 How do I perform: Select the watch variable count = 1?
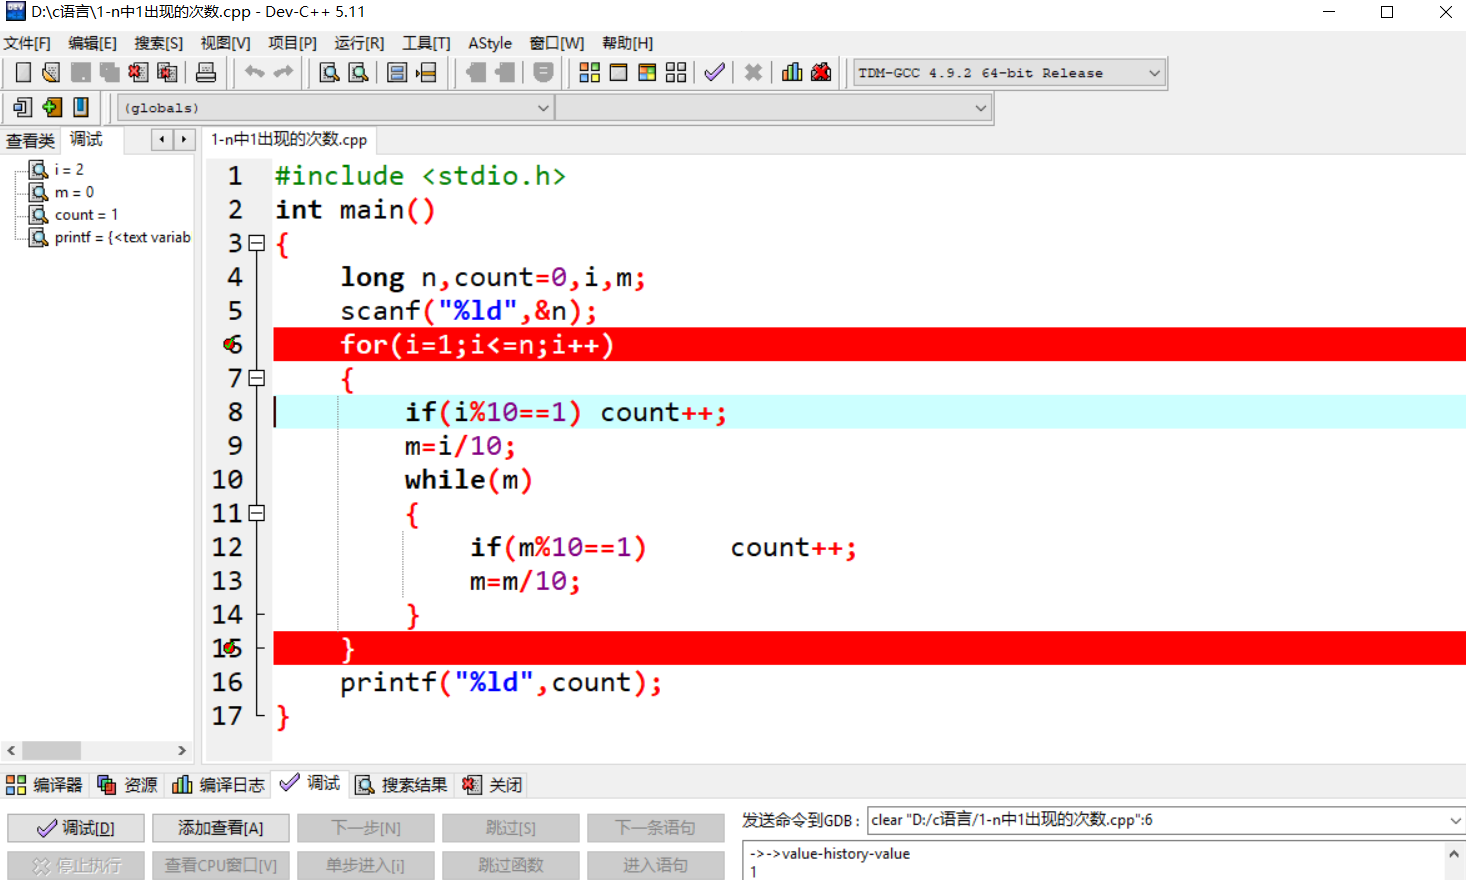coord(86,215)
